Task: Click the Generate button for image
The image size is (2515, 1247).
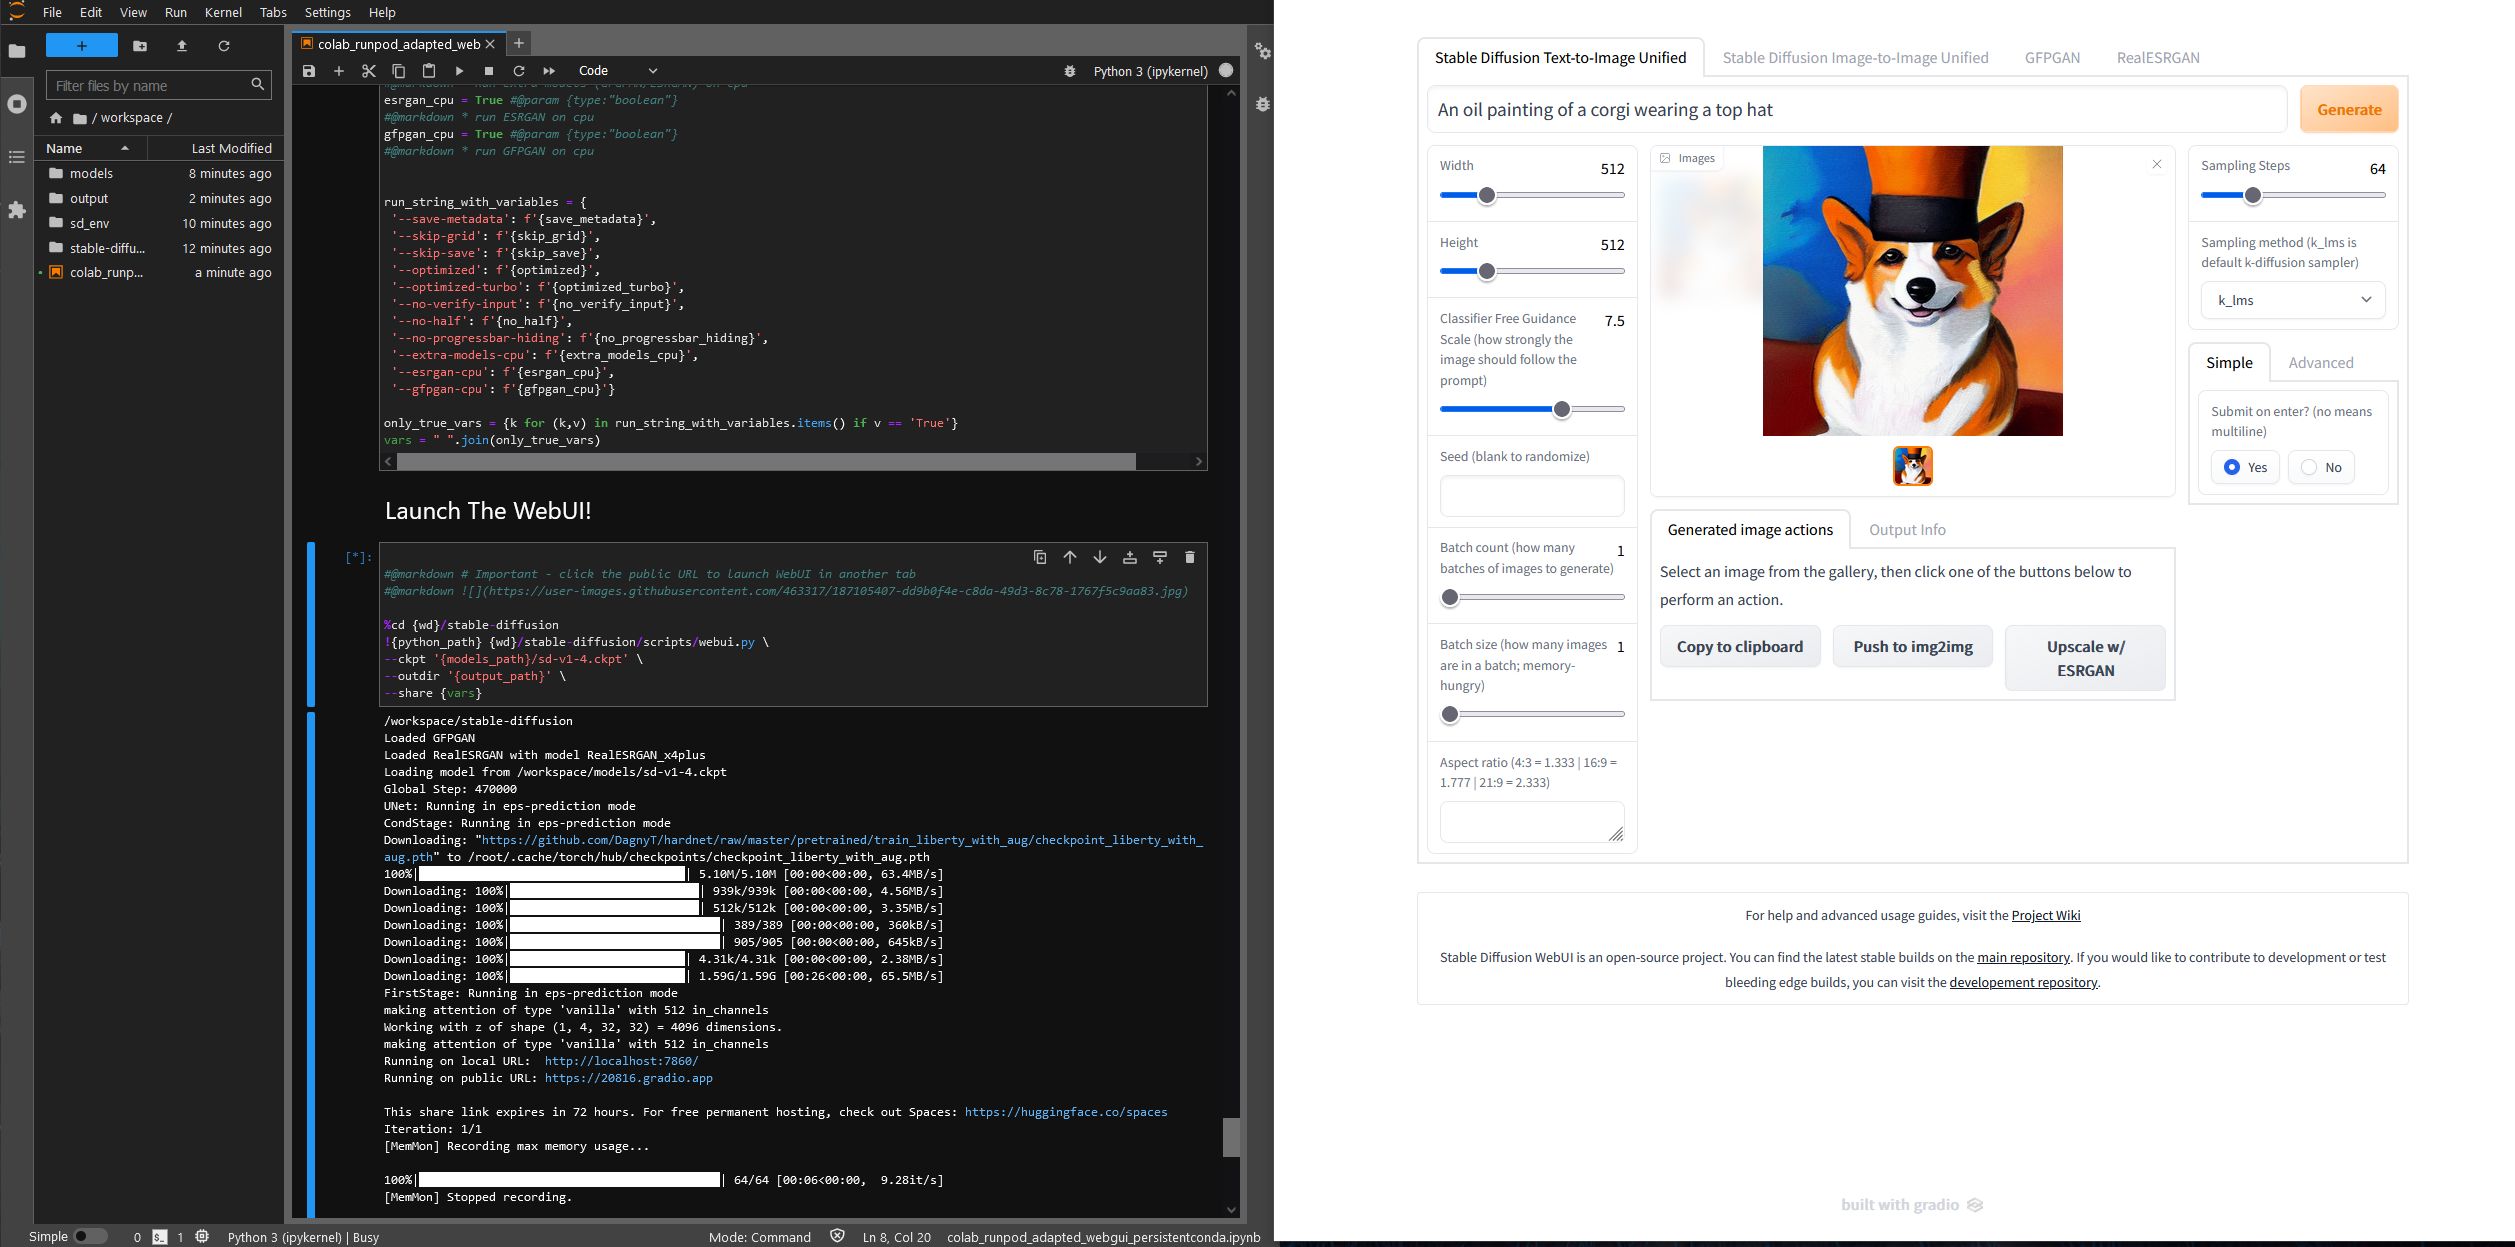Action: [x=2348, y=109]
